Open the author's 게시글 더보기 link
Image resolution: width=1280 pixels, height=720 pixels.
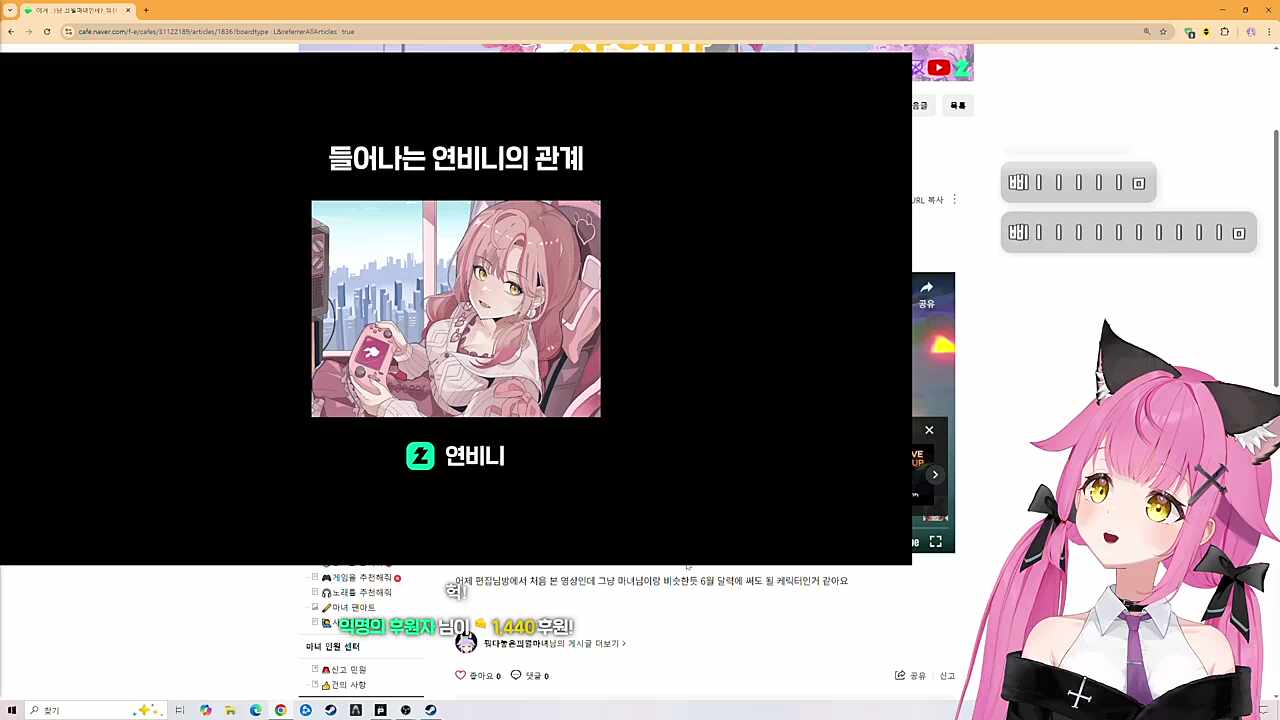pyautogui.click(x=555, y=644)
